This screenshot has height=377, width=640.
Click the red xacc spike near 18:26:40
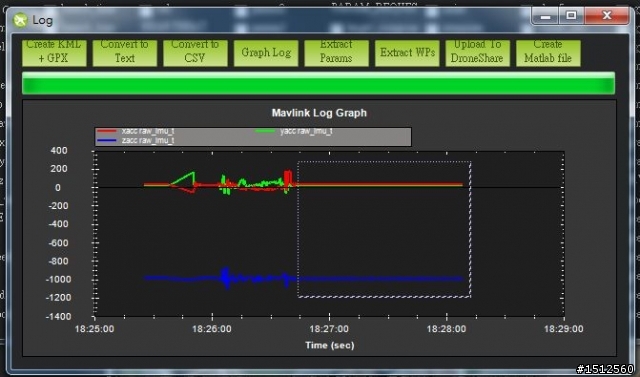click(288, 177)
